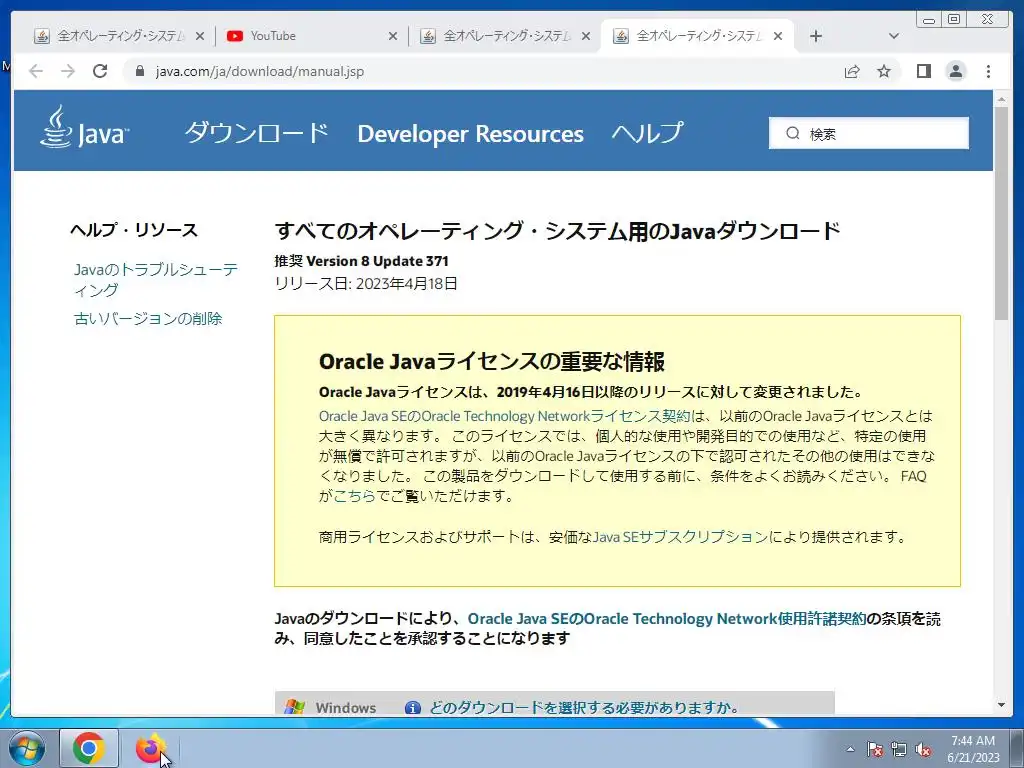Show hidden system tray icons
The height and width of the screenshot is (768, 1024).
tap(850, 749)
